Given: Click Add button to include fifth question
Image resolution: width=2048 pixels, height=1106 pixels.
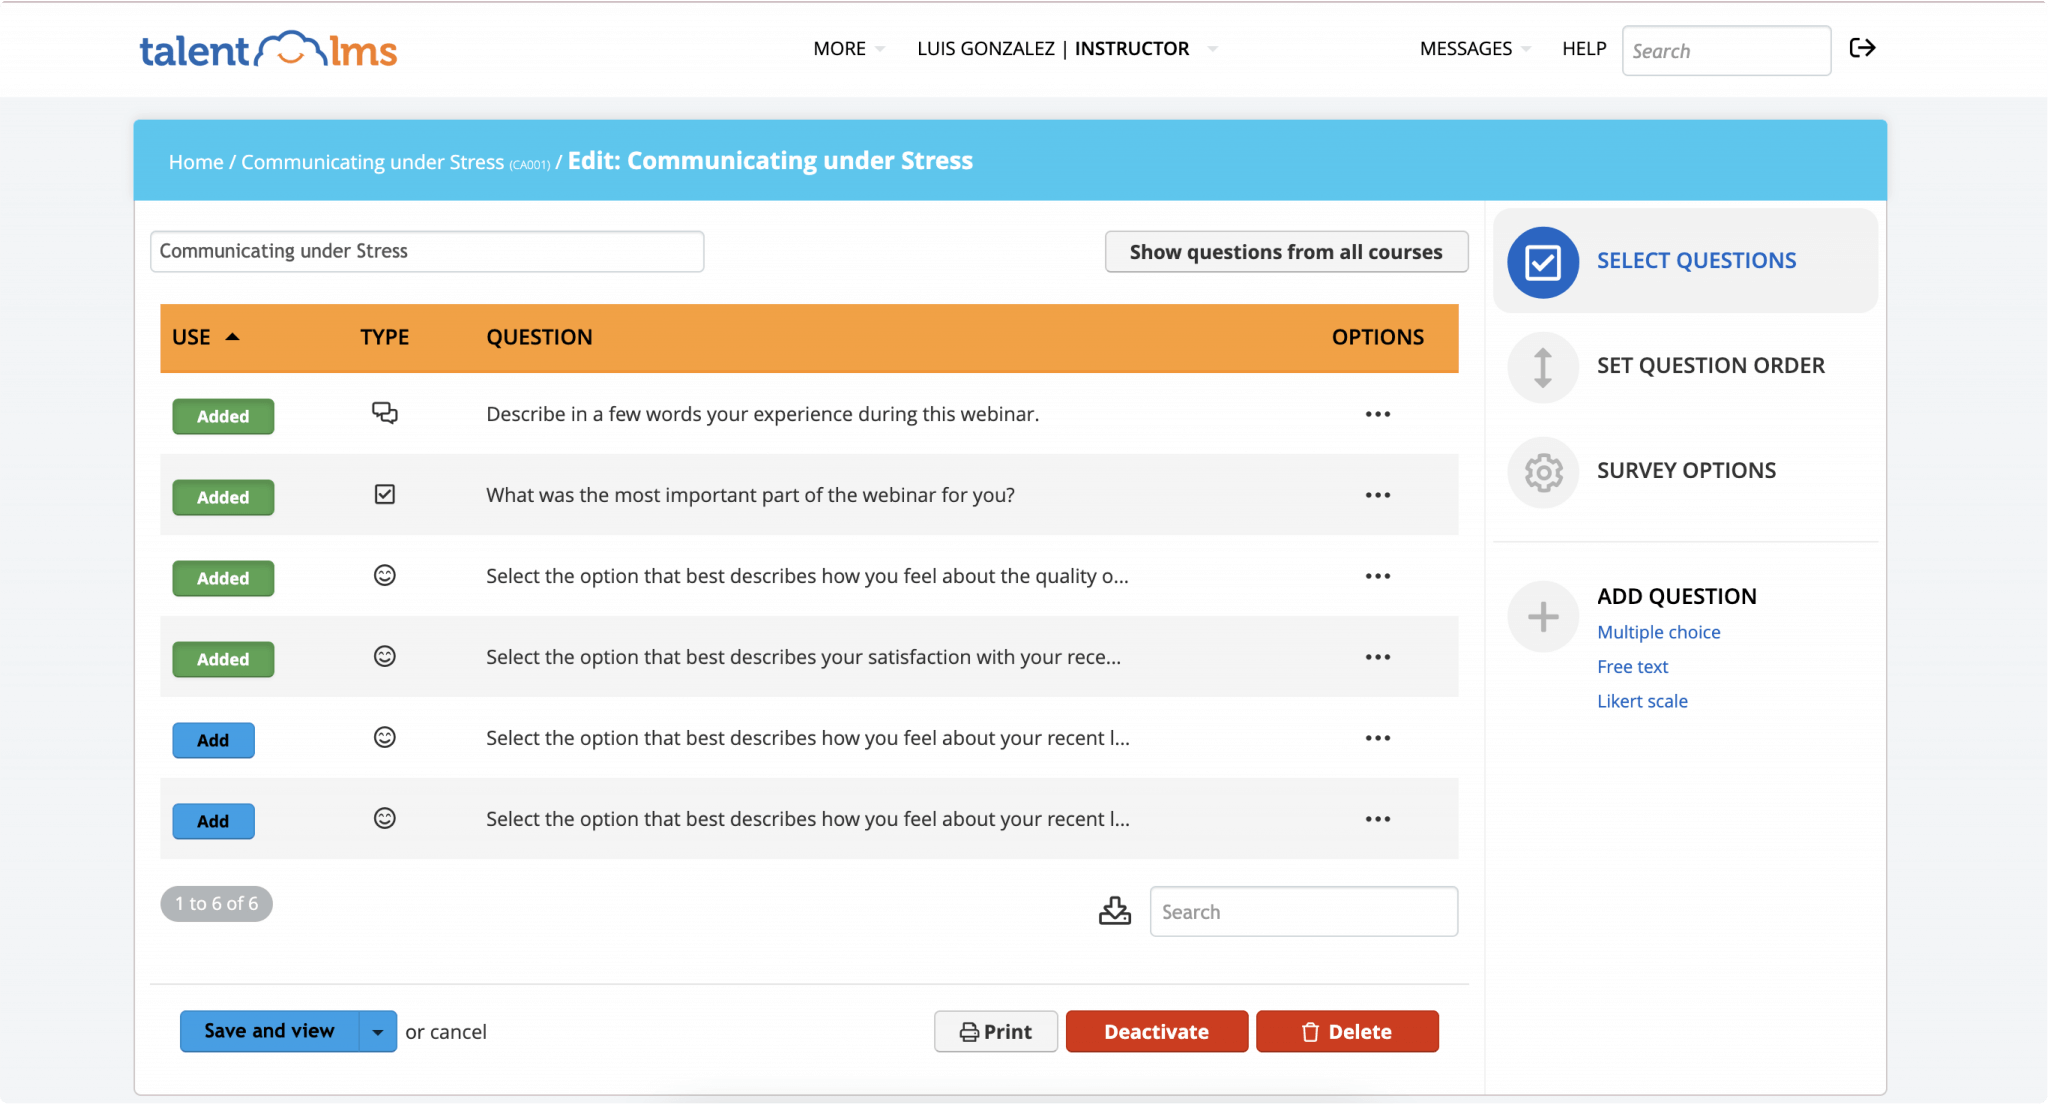Looking at the screenshot, I should click(211, 740).
